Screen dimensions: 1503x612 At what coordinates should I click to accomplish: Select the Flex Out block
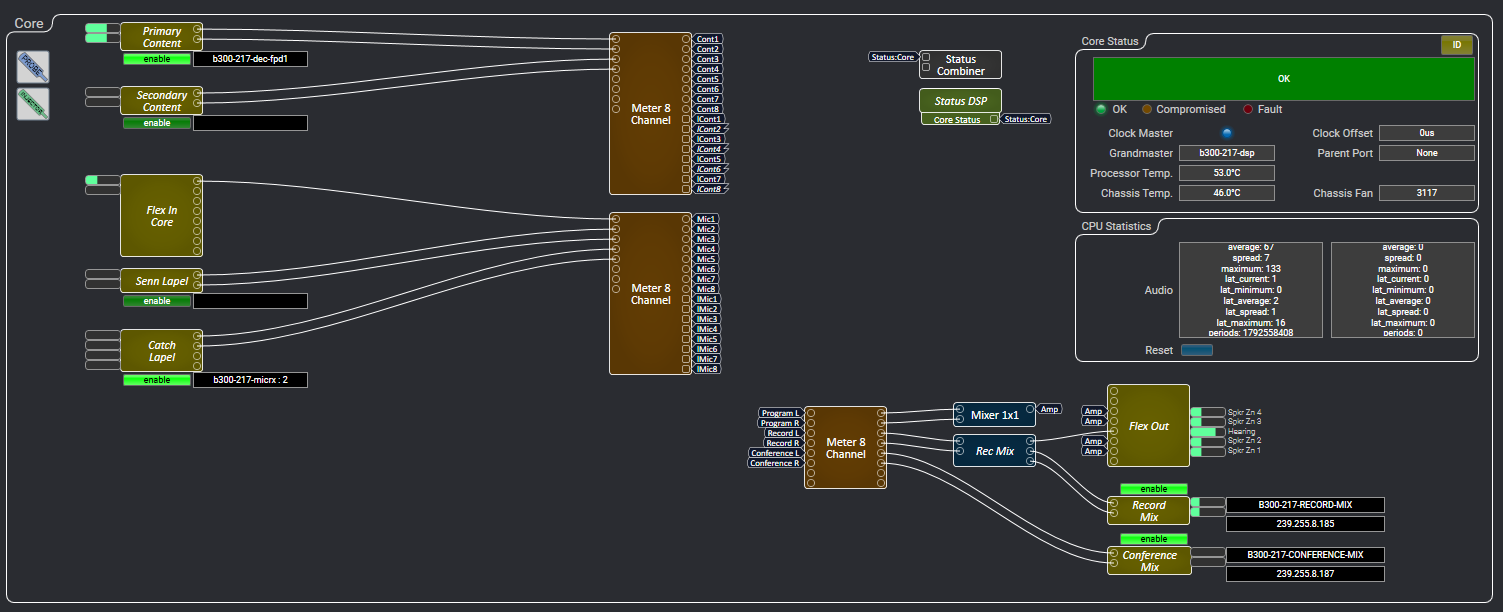[1148, 426]
